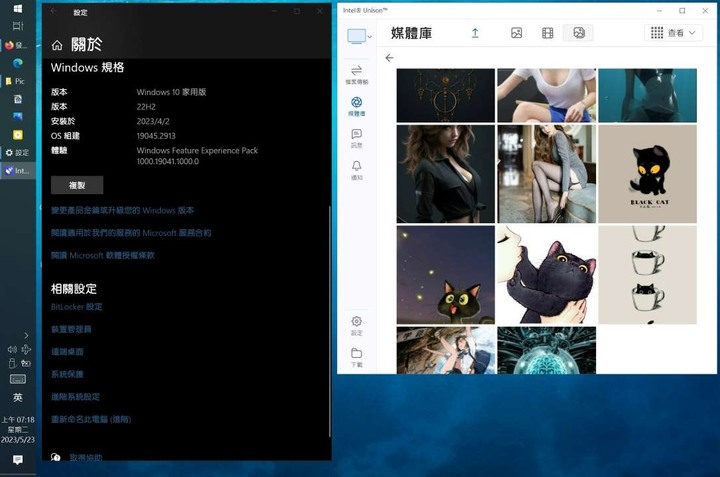Screen dimensions: 720x477
Task: Open the 查看 view dropdown
Action: pos(673,33)
